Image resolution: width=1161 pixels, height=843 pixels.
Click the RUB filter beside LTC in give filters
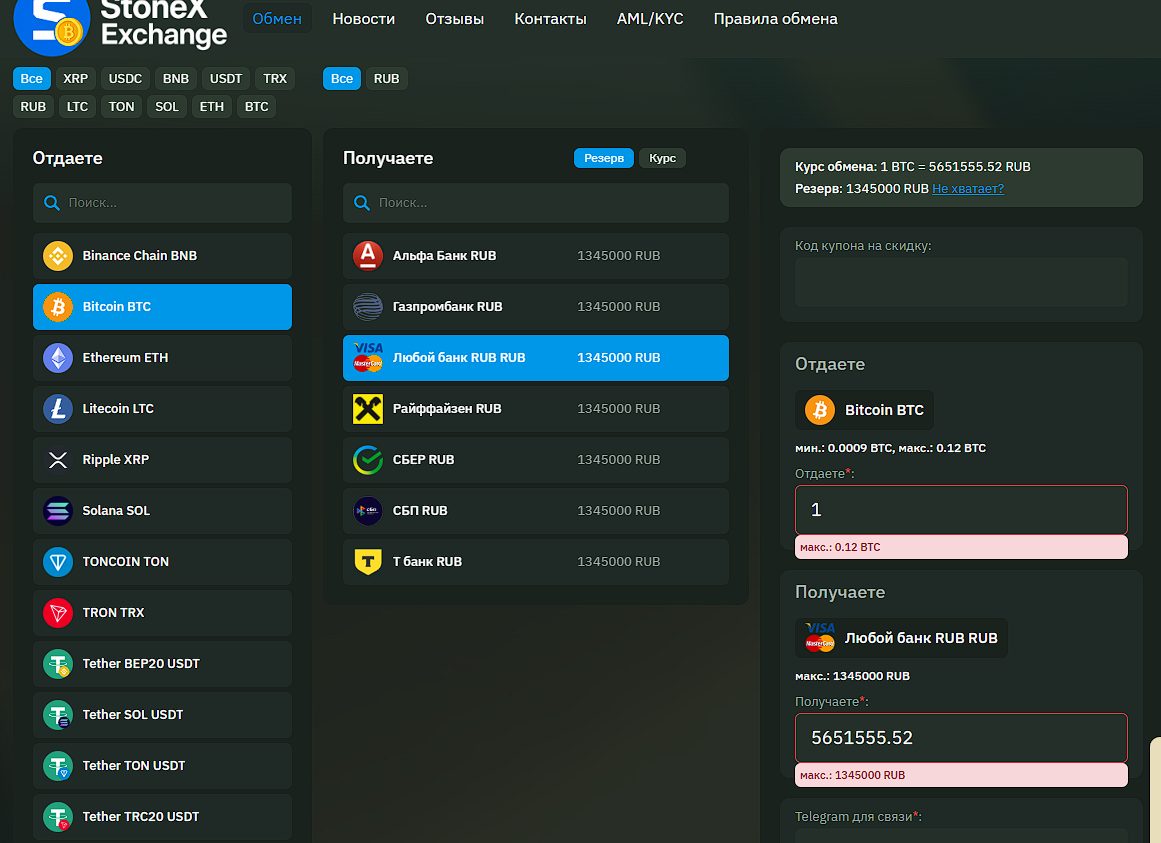33,107
